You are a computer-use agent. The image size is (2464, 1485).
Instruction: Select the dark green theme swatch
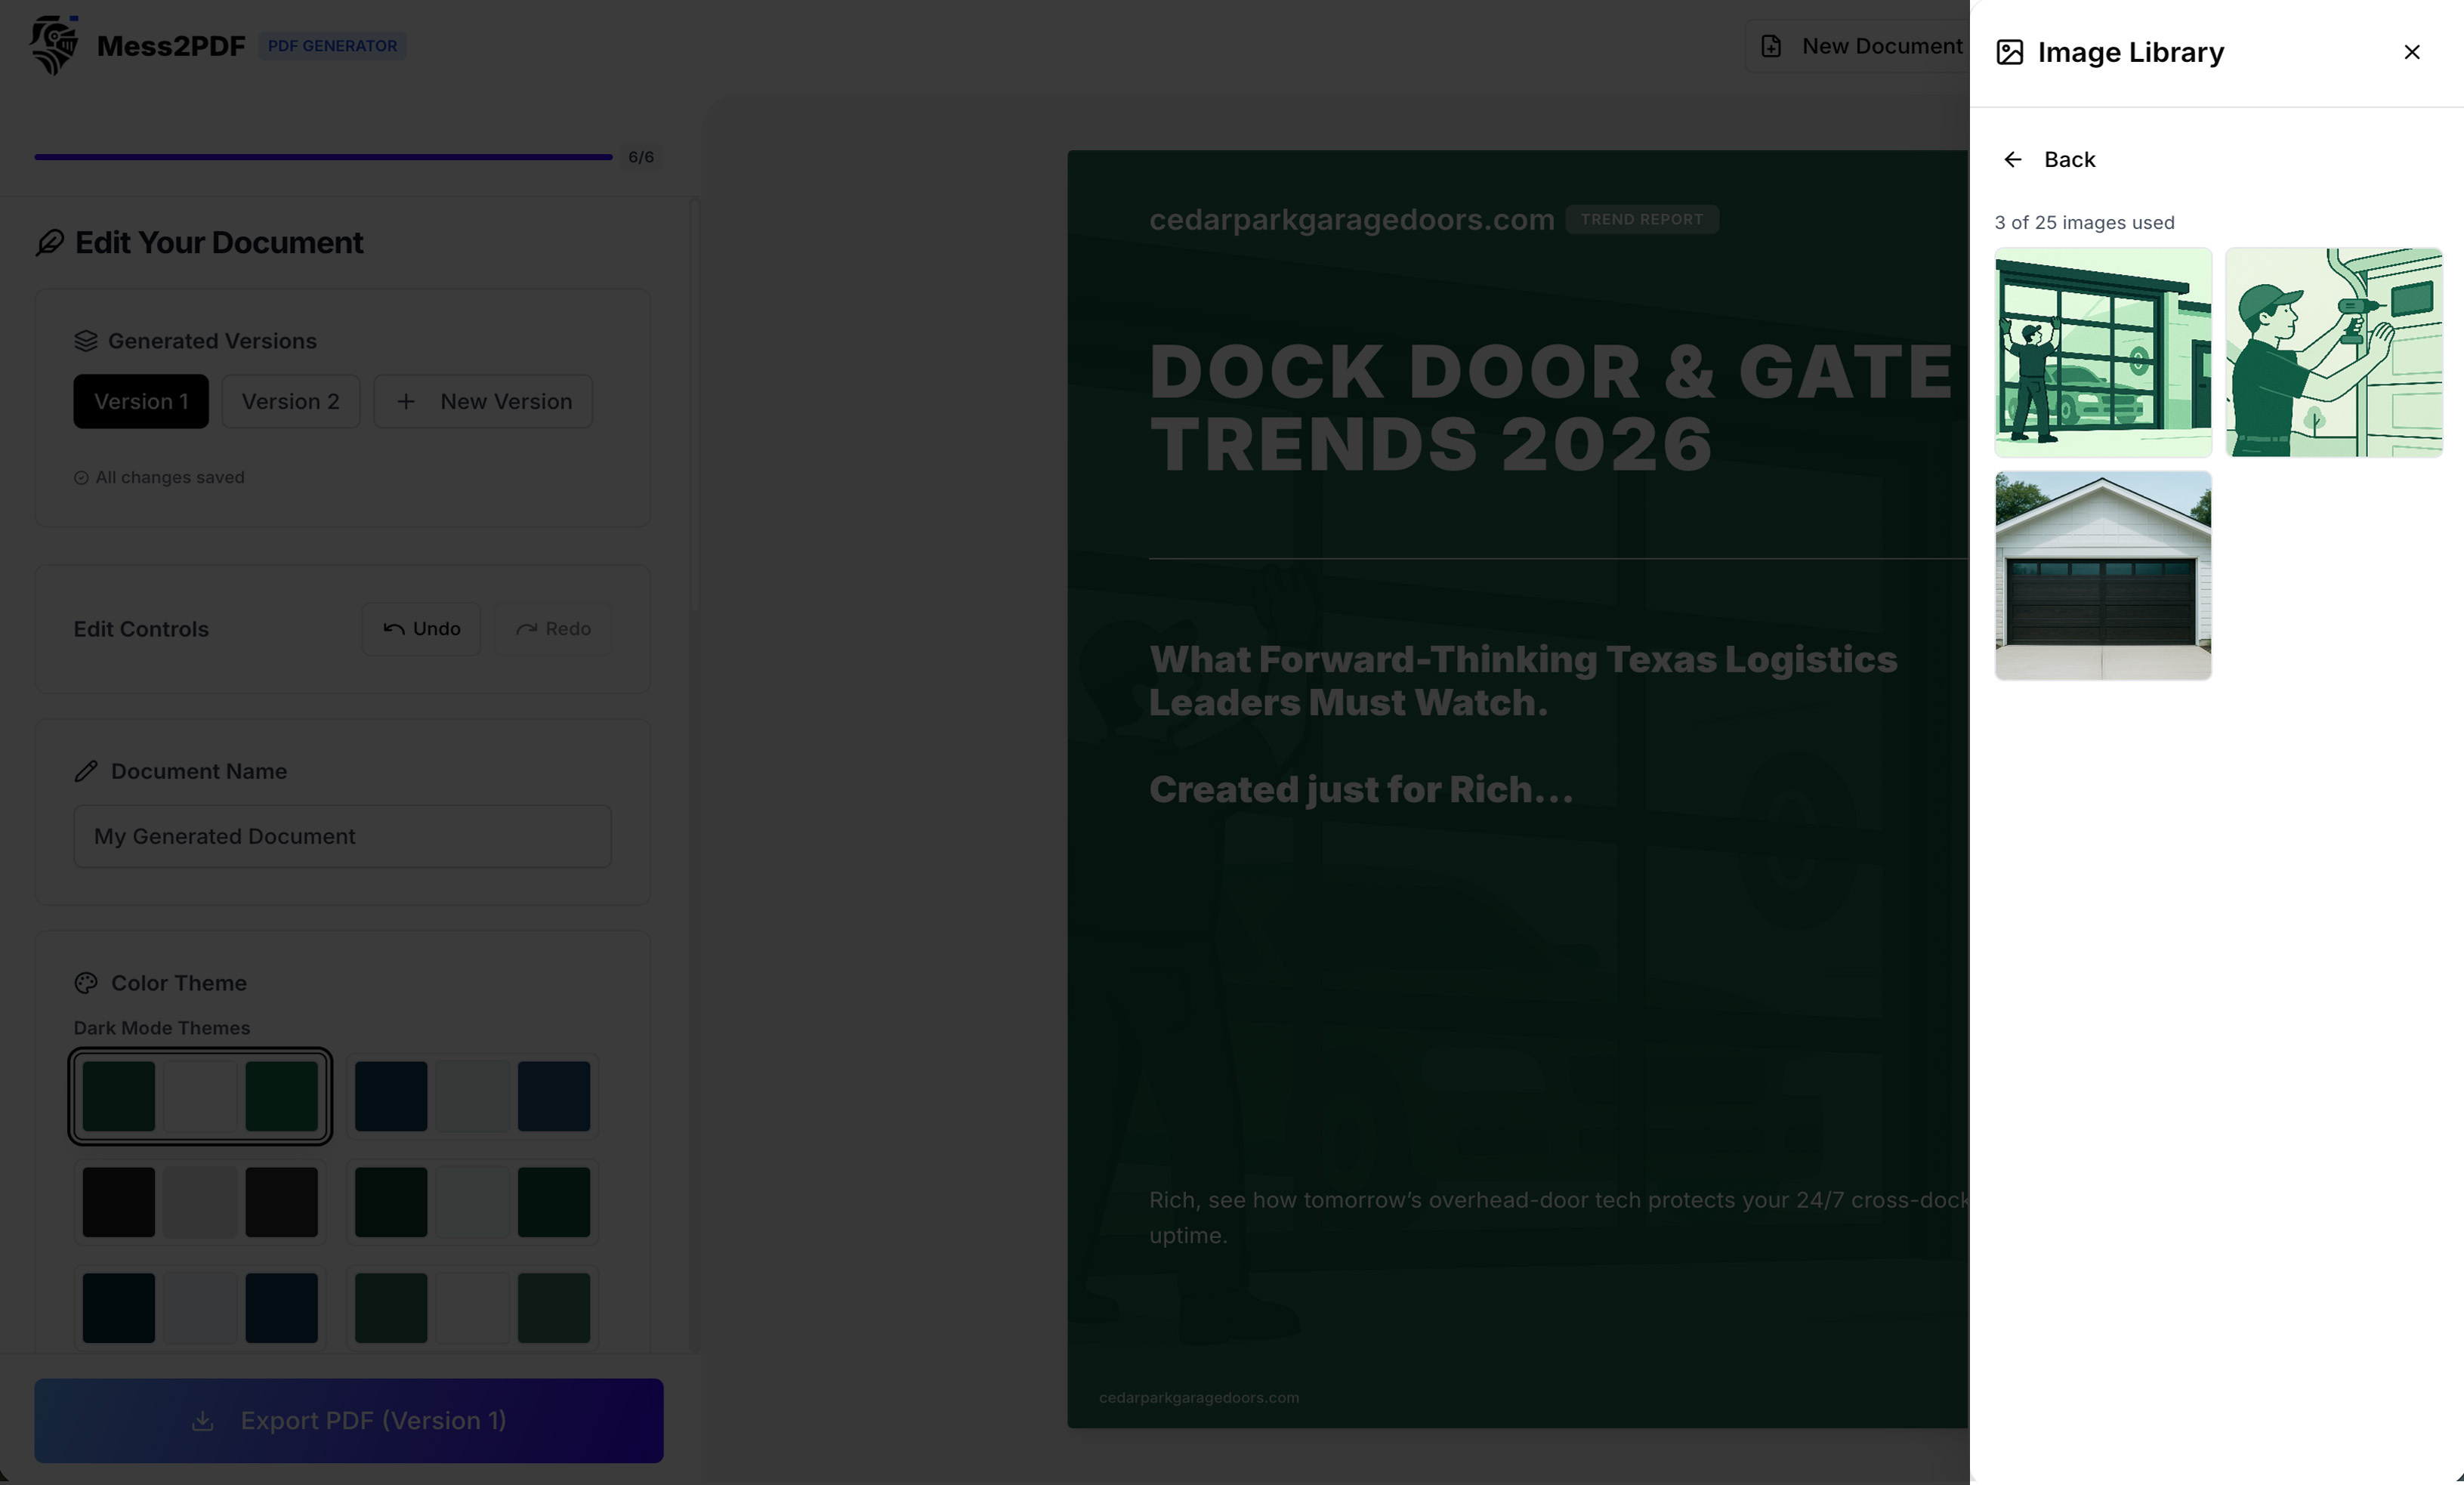click(x=200, y=1096)
